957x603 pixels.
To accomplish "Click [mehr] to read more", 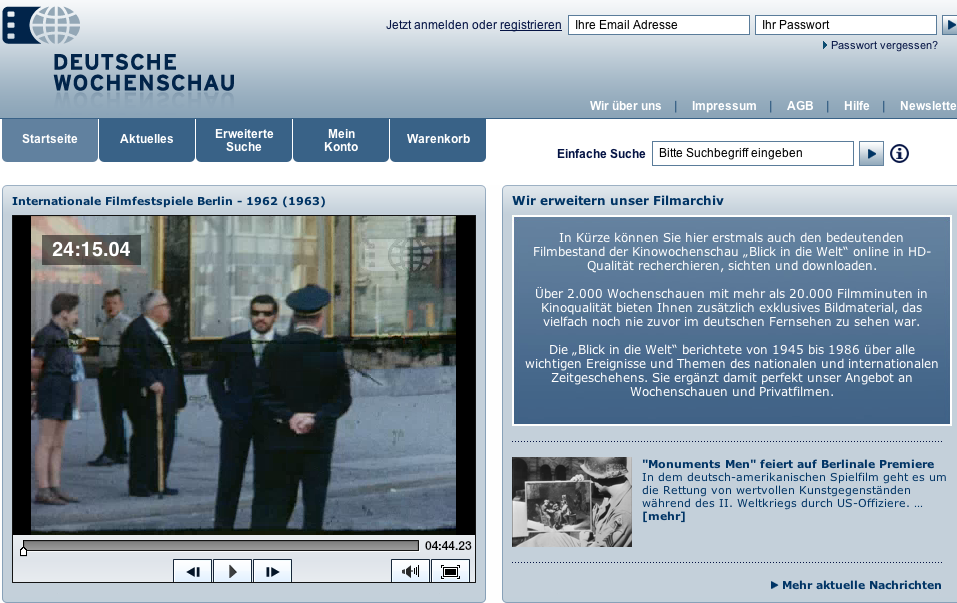I will (663, 516).
